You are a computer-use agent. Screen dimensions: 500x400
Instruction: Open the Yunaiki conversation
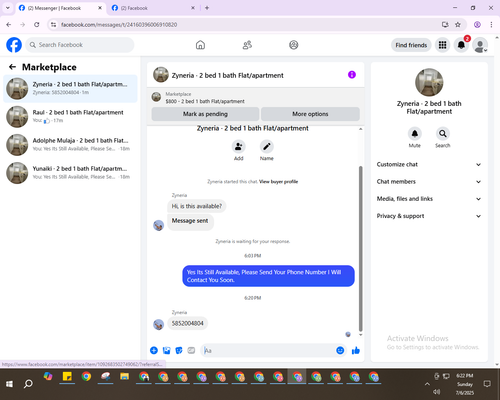70,173
